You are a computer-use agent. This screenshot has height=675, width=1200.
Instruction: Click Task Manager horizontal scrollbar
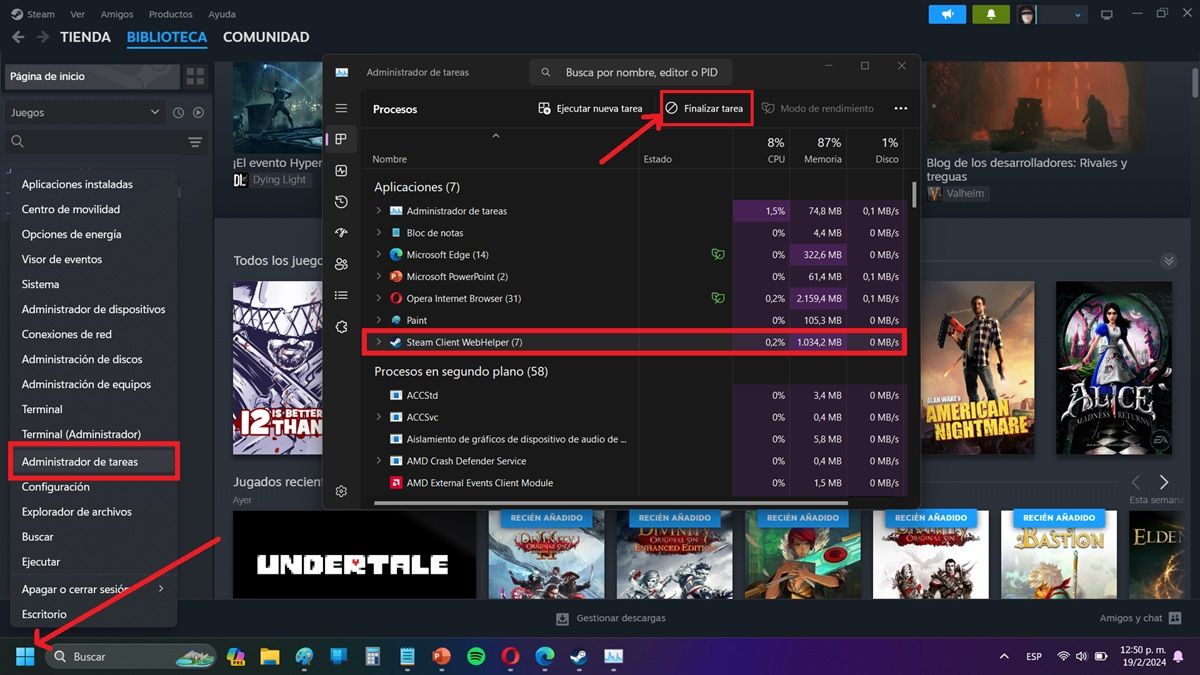[610, 502]
